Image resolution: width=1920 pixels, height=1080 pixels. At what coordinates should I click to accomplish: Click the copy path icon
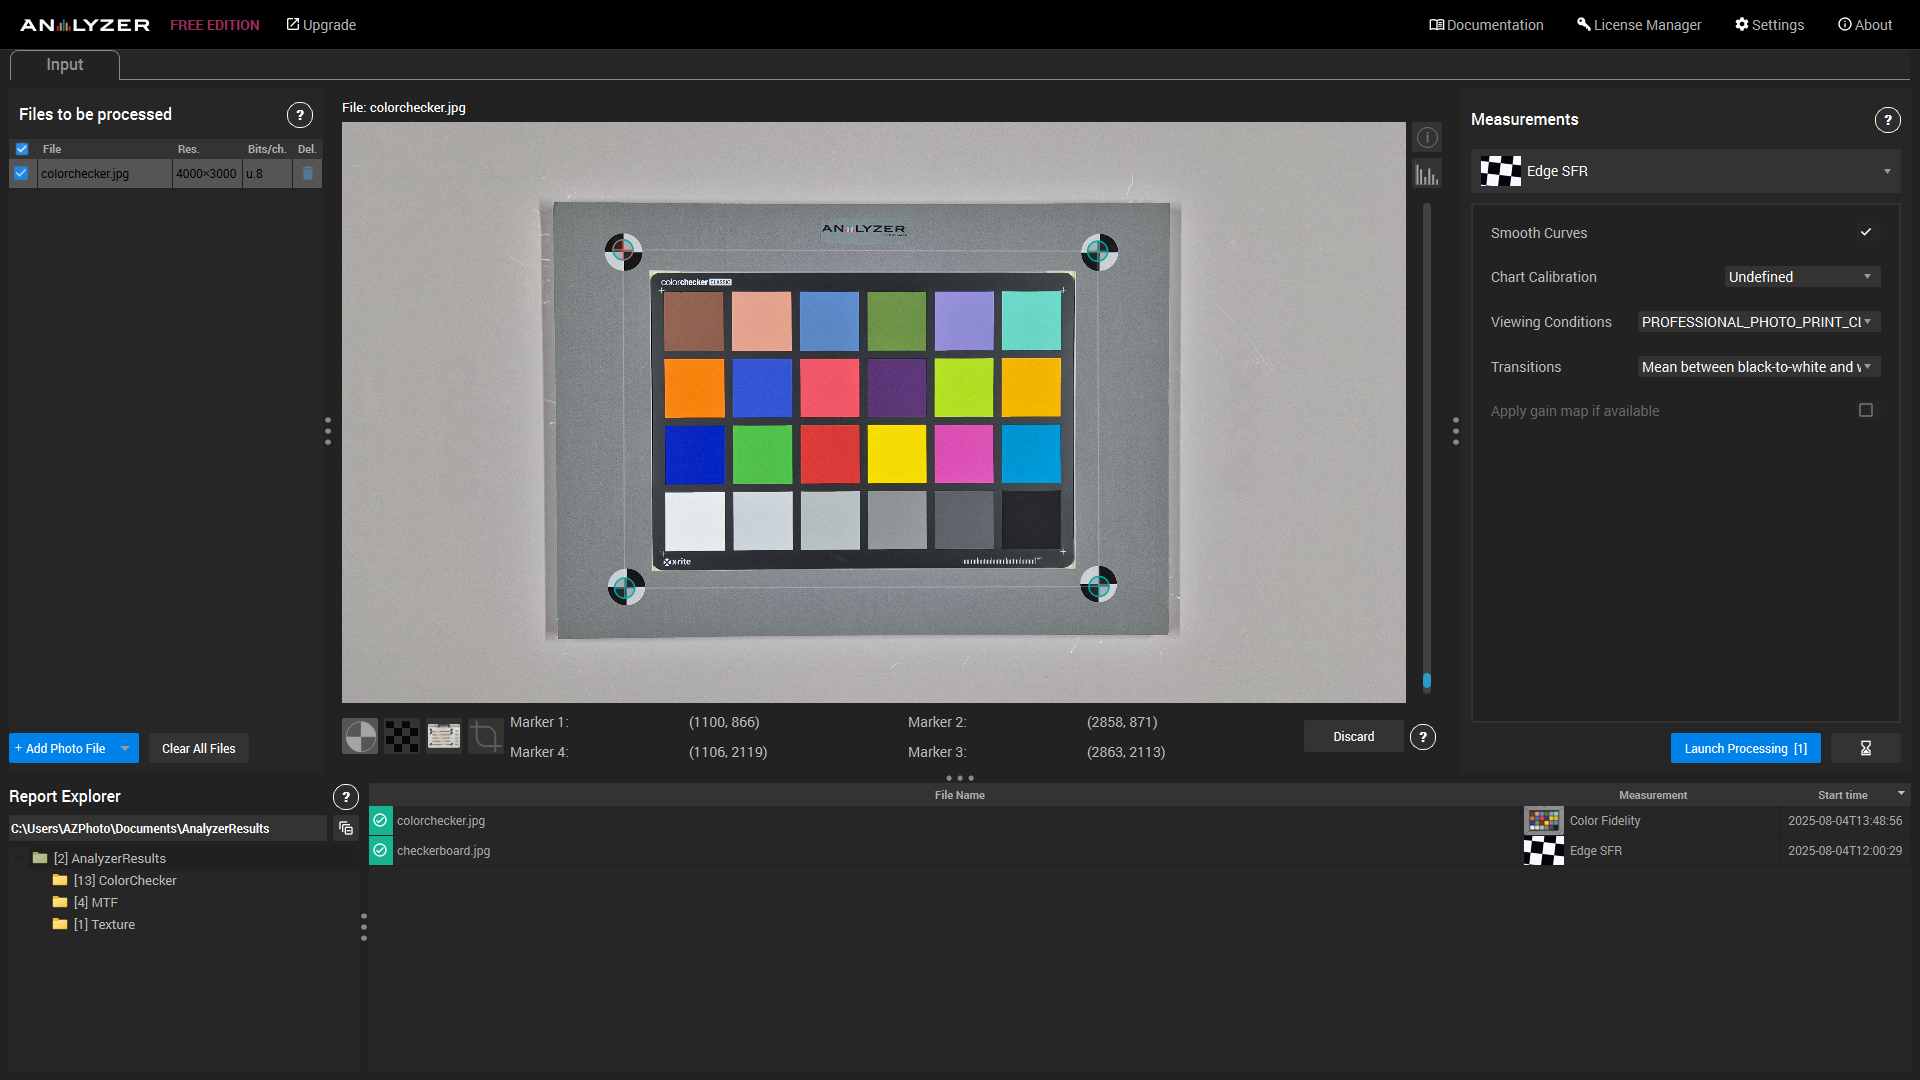346,828
